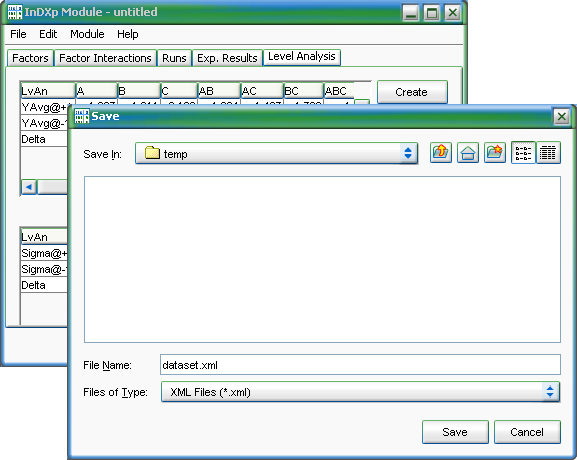This screenshot has height=460, width=577.
Task: Select the Level Analysis tab
Action: 302,57
